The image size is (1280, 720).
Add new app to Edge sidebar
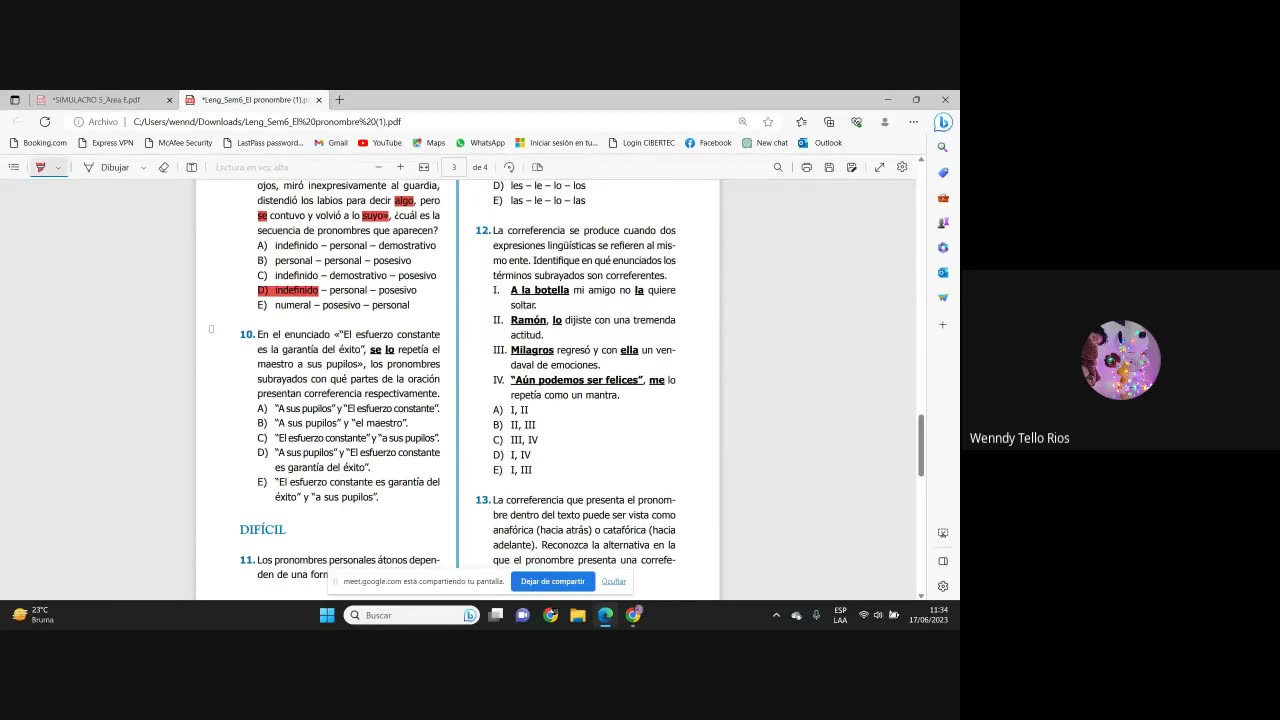pos(943,325)
